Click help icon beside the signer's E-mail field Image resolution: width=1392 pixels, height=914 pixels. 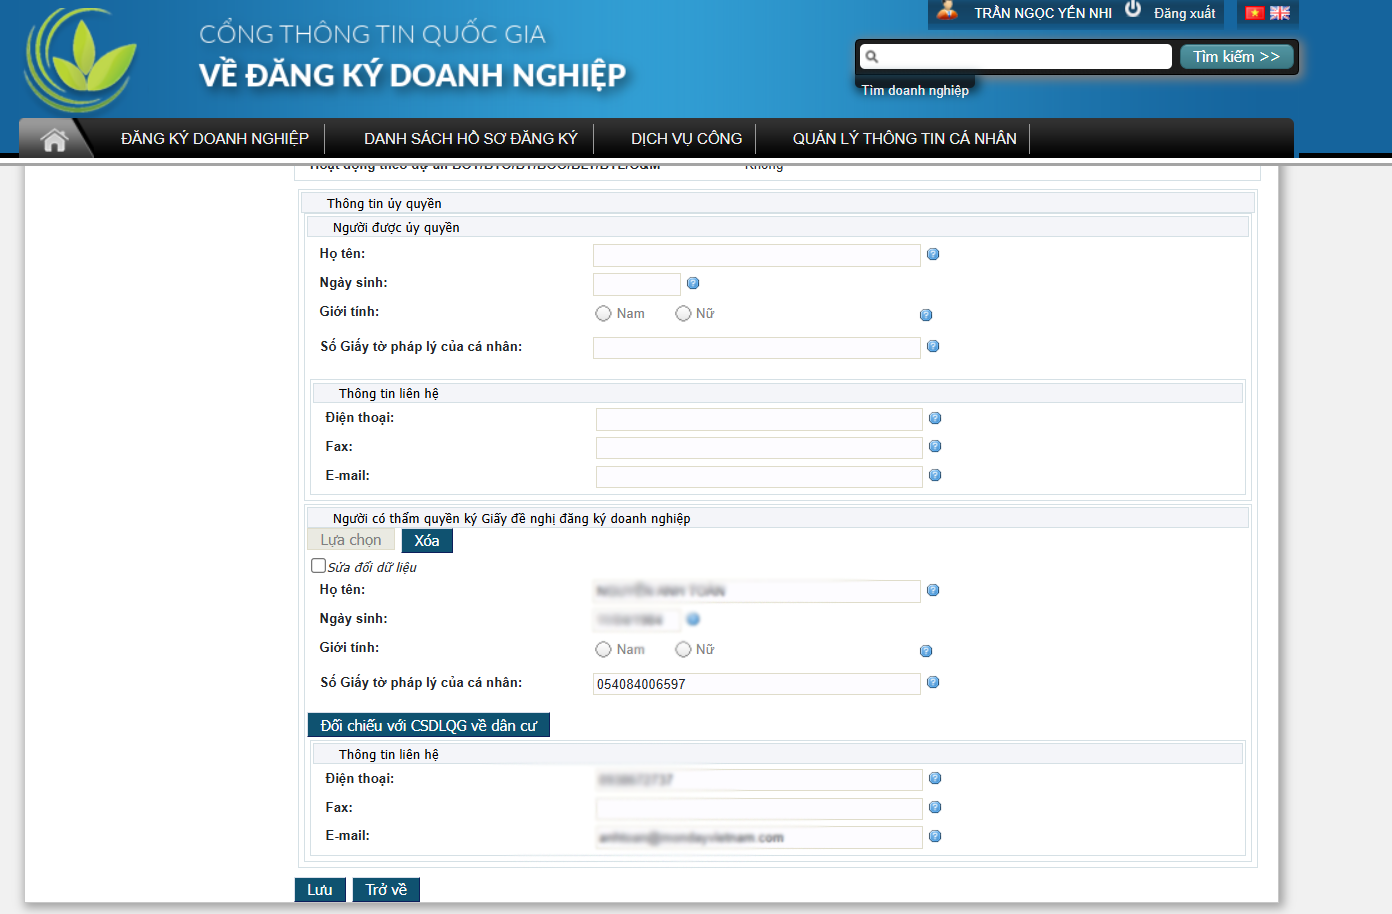(x=935, y=836)
